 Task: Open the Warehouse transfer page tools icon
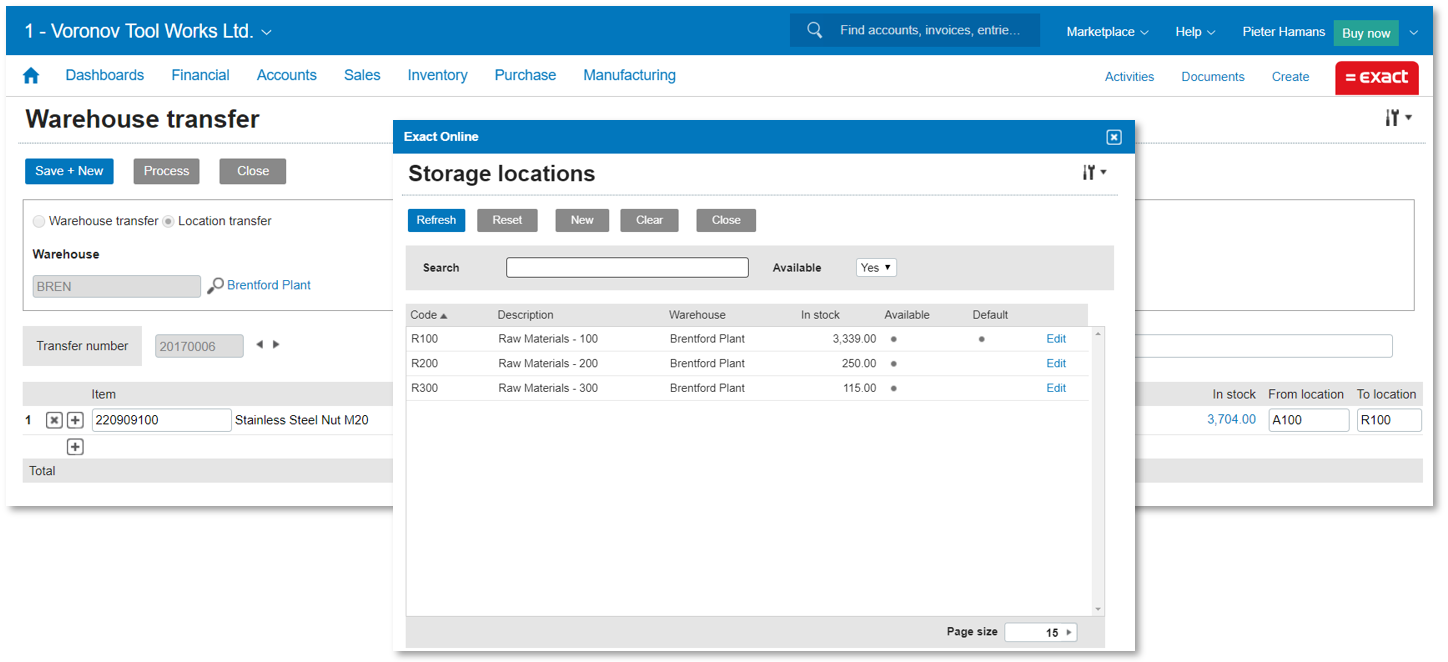tap(1397, 118)
